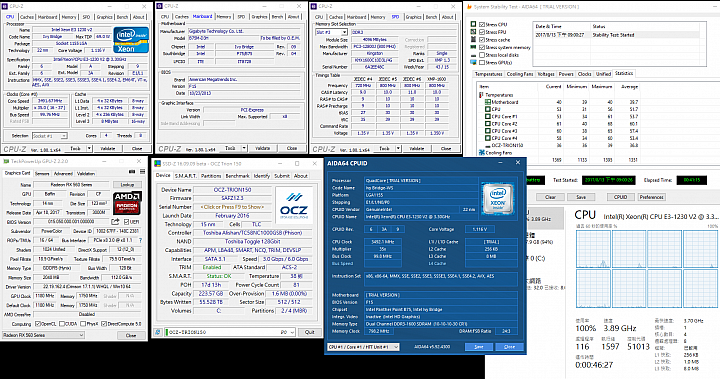Click the Stress local disks drive icon
Screen dimensions: 720x379
click(473, 55)
